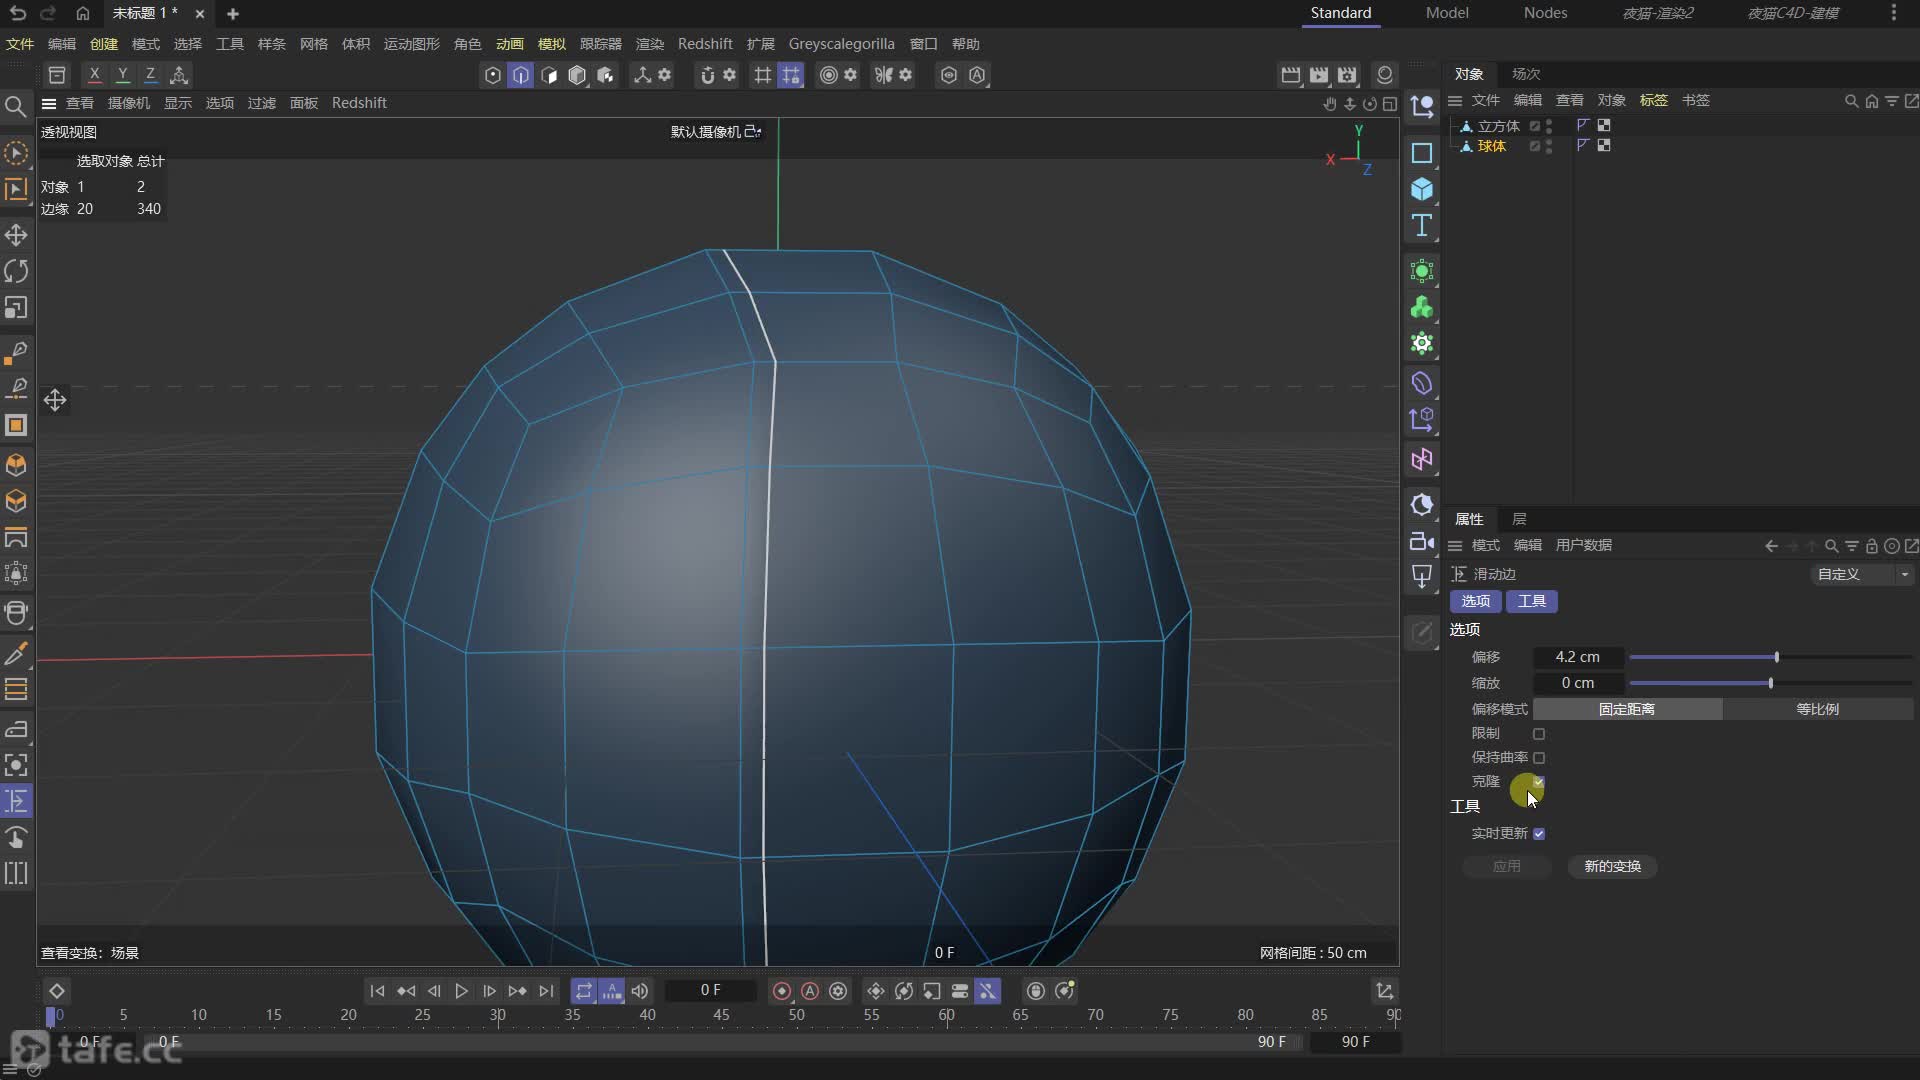This screenshot has height=1080, width=1920.
Task: Switch to points mode icon
Action: coord(492,75)
